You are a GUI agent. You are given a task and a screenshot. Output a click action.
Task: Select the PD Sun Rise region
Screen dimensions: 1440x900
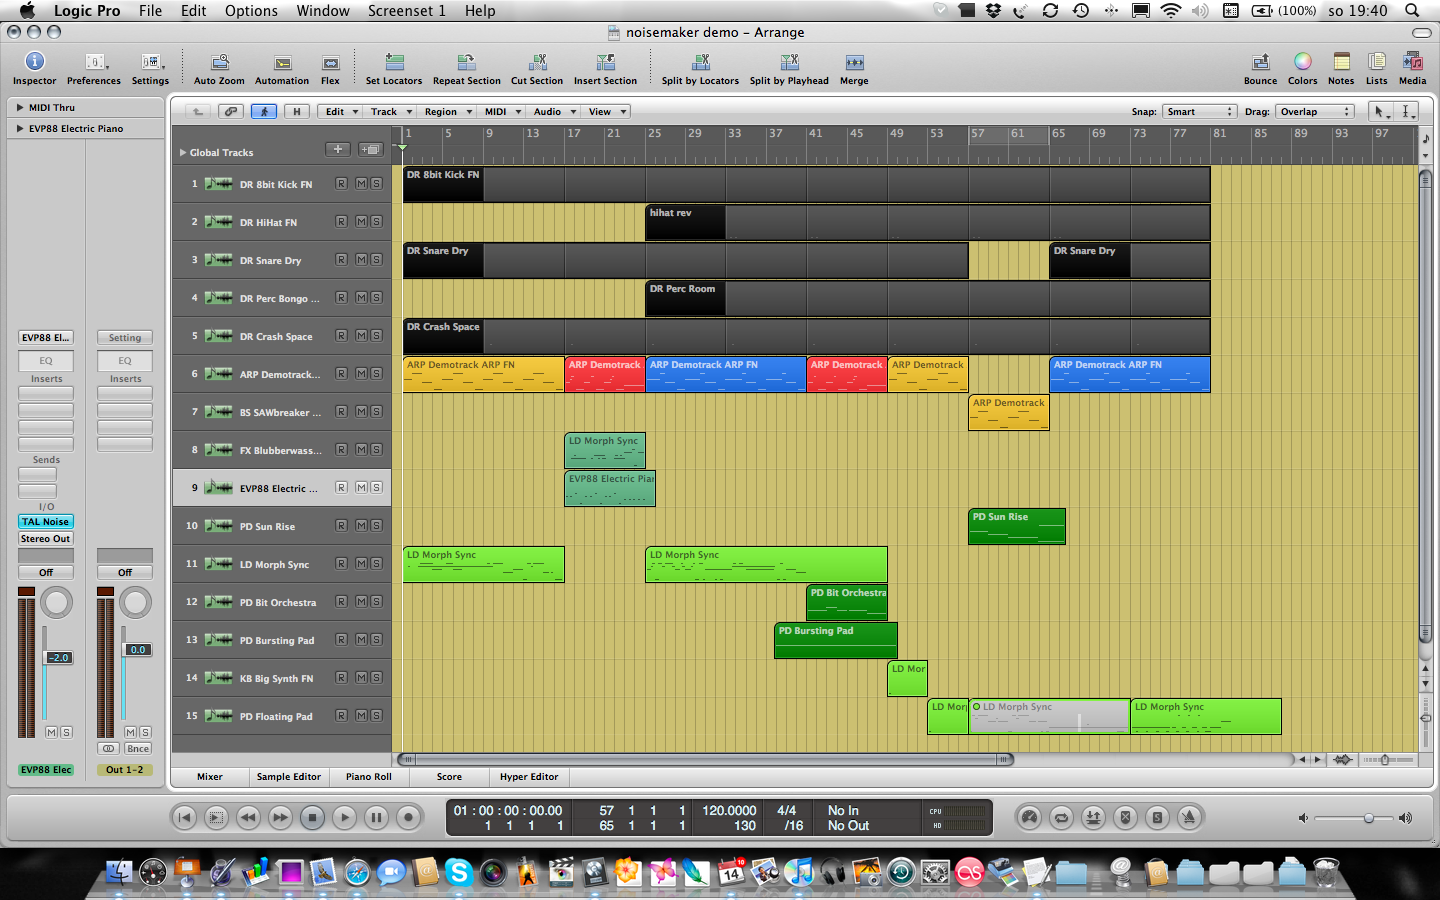click(x=1016, y=526)
